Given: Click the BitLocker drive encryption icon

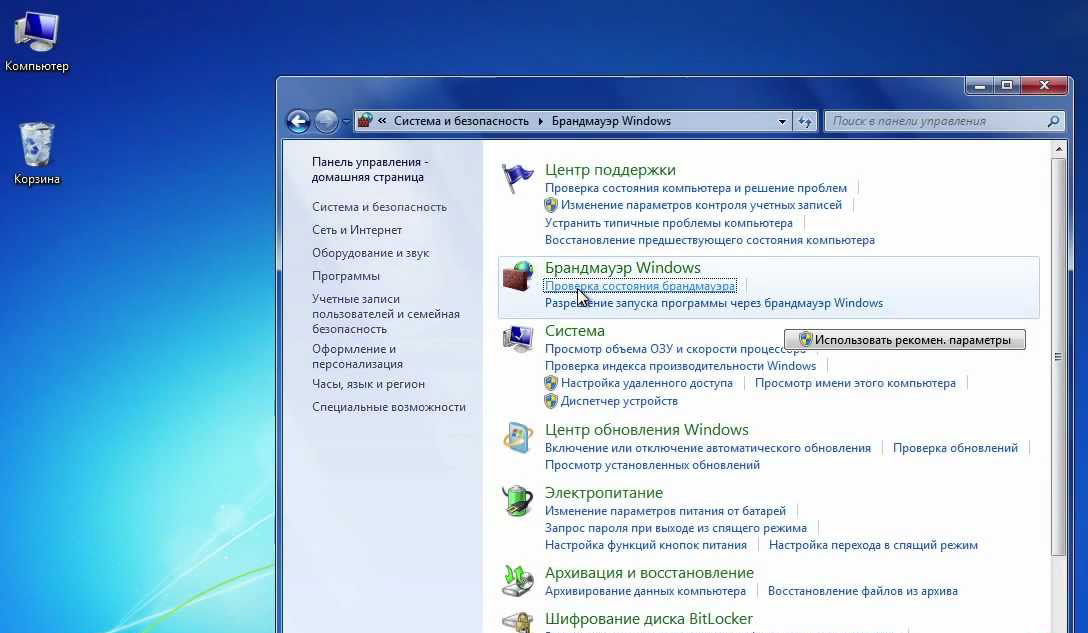Looking at the screenshot, I should (518, 621).
